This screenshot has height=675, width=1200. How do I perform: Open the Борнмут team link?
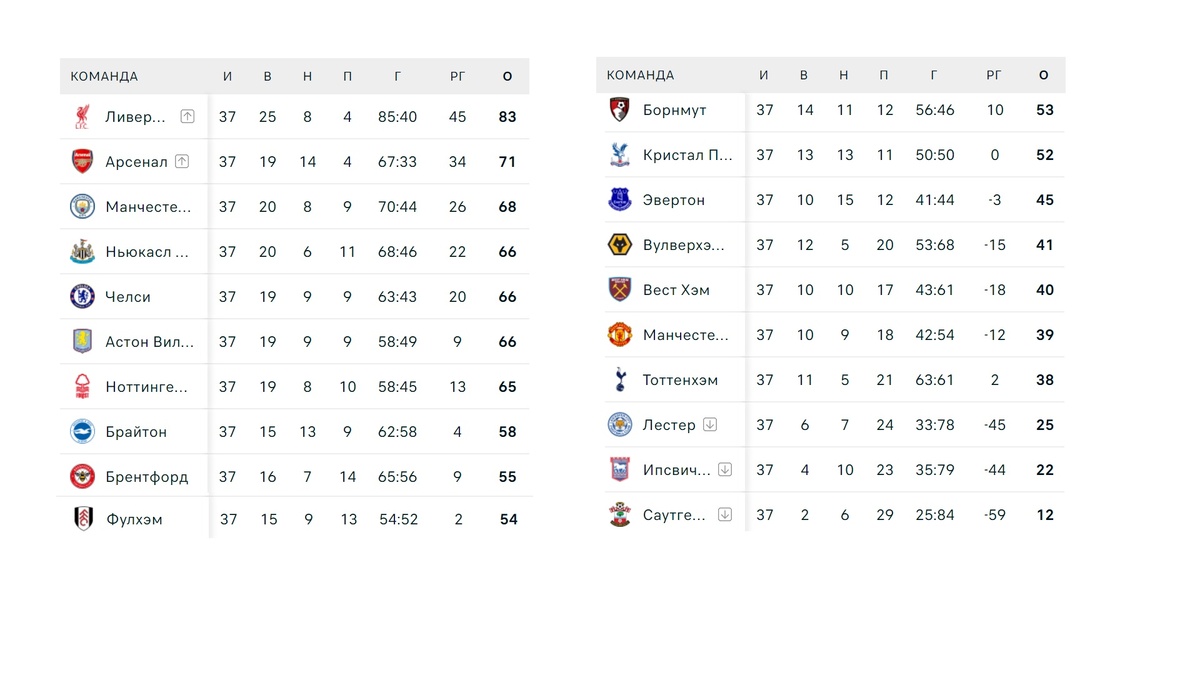(675, 110)
